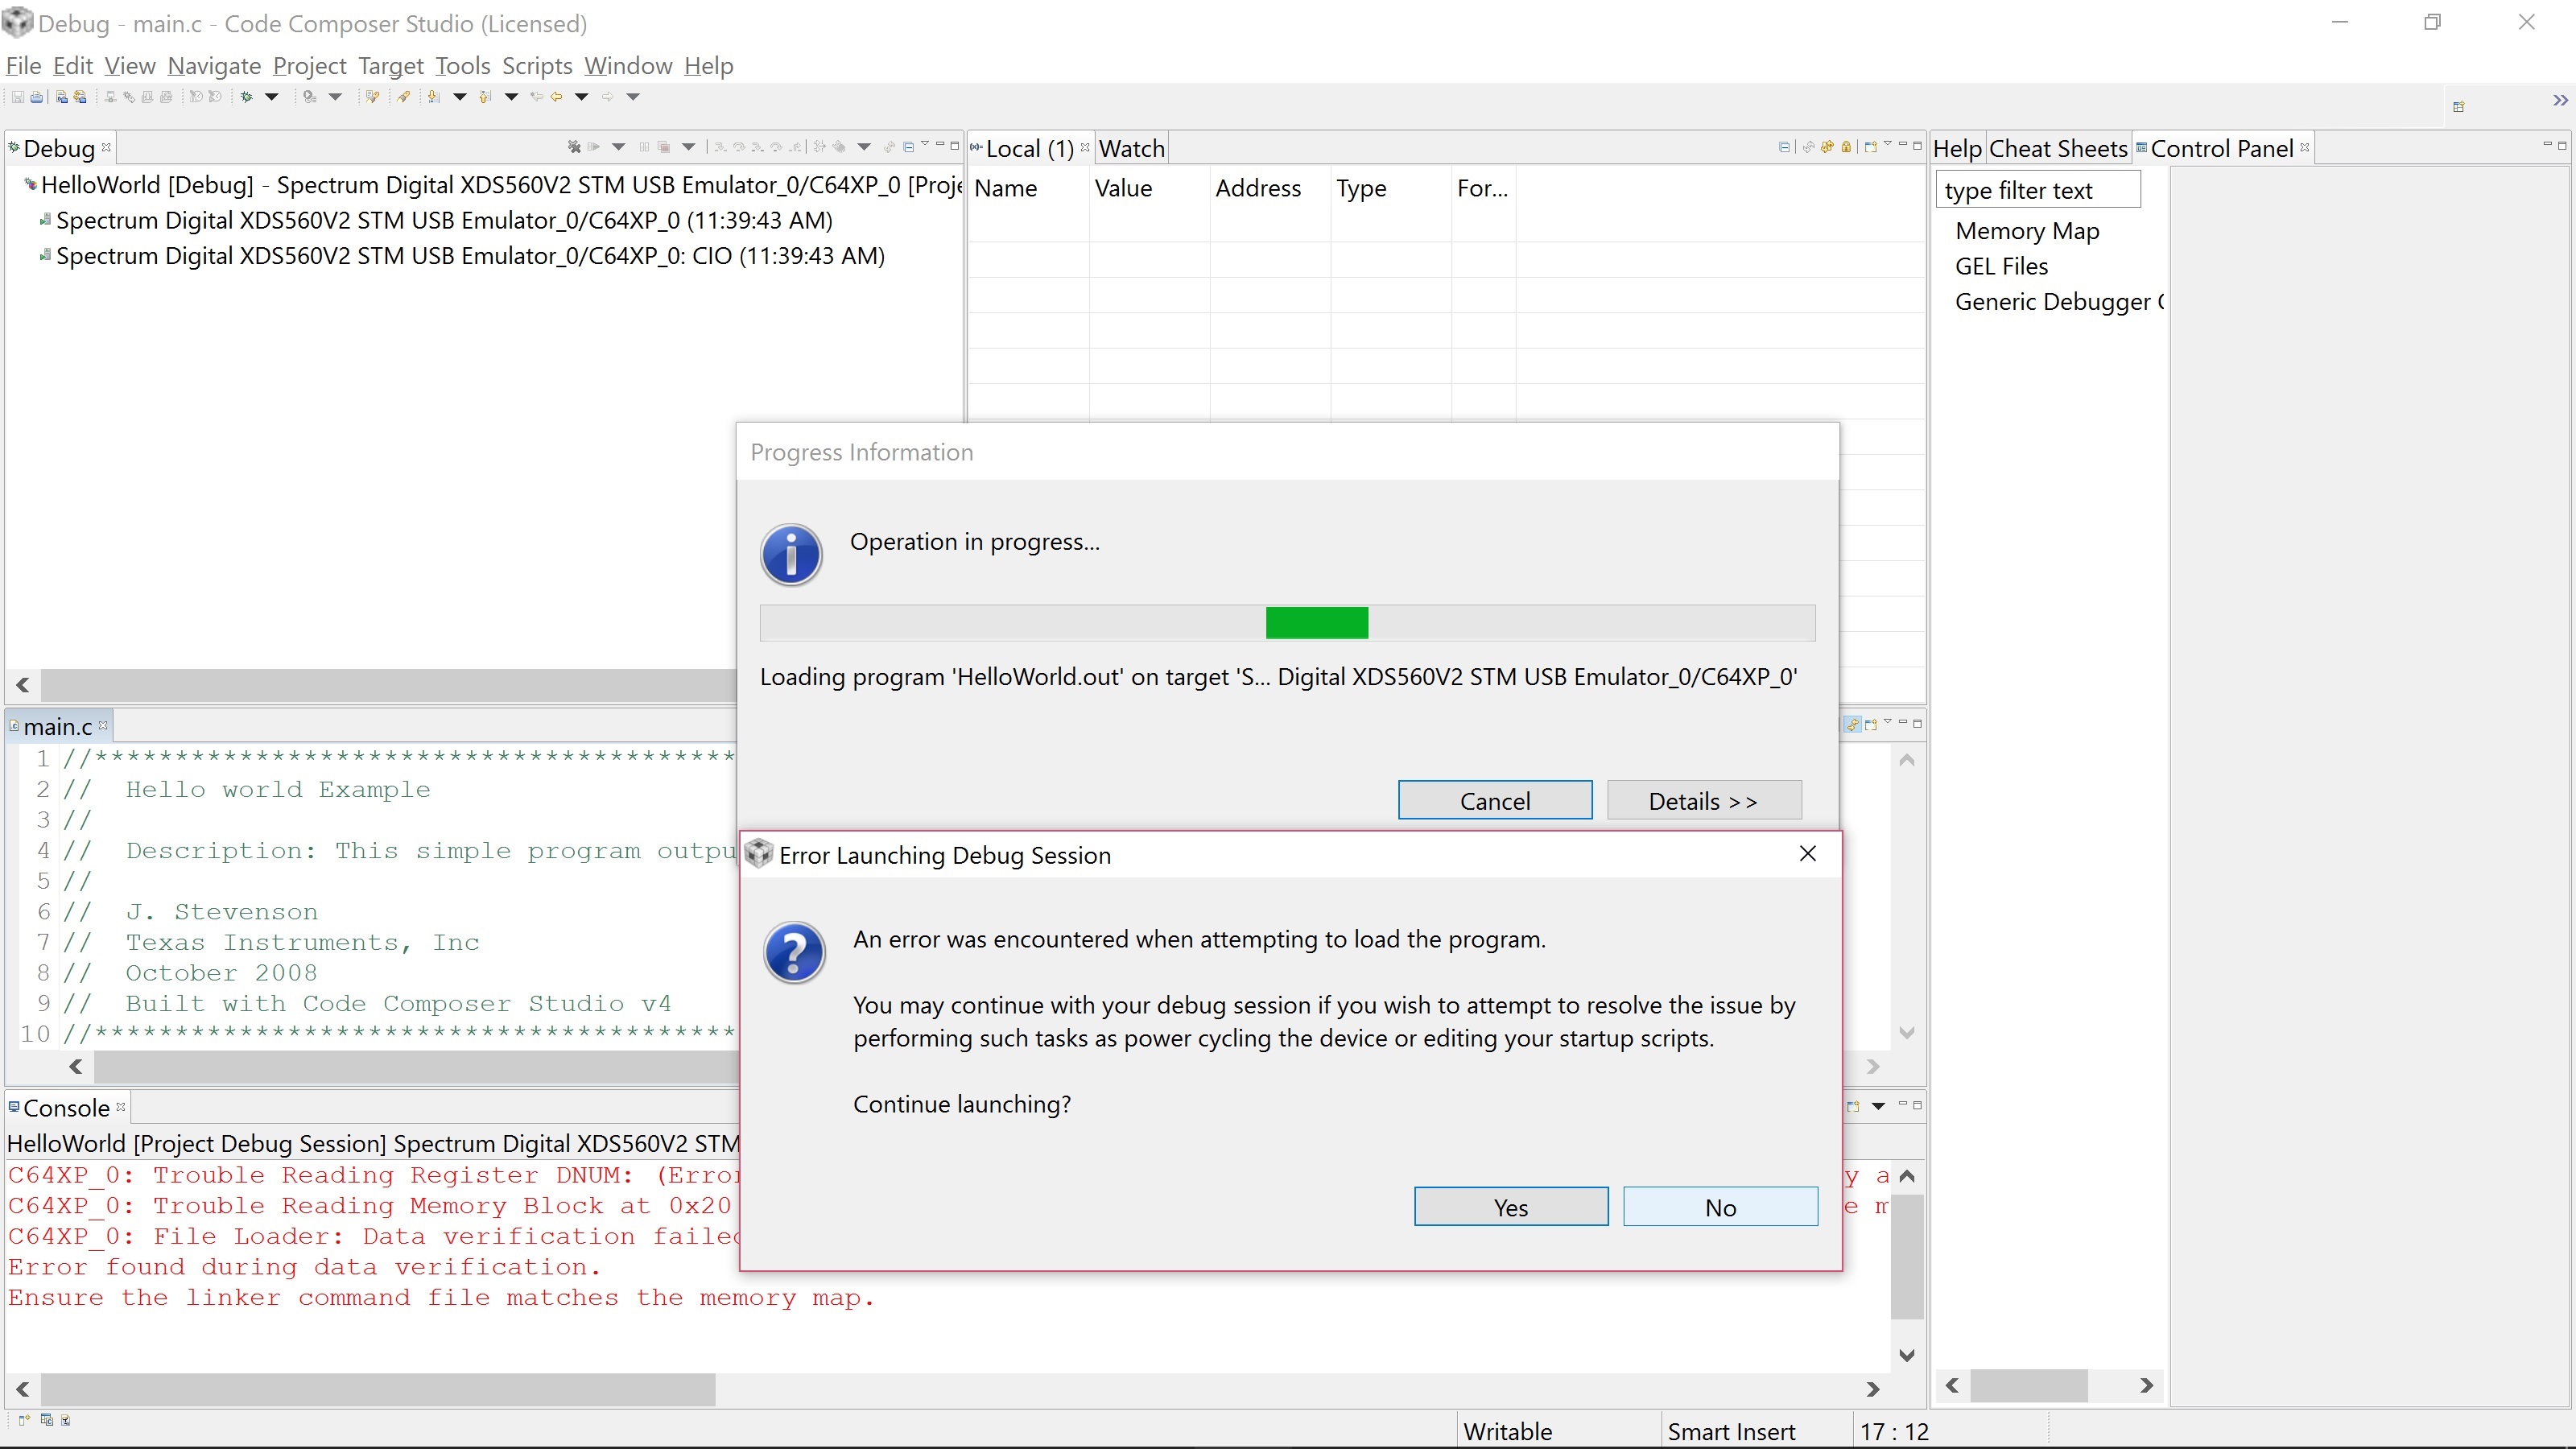Click the Step Return icon in Debug view
The width and height of the screenshot is (2576, 1449).
point(796,147)
